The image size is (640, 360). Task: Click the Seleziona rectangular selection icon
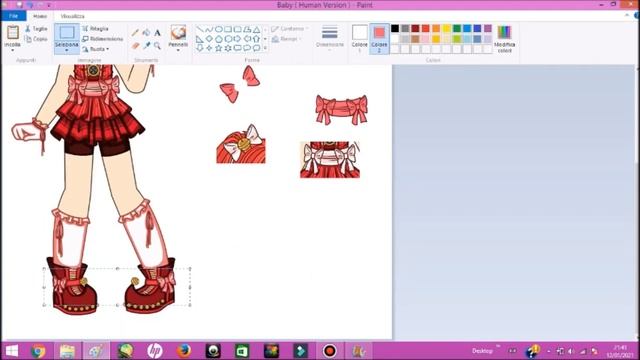tap(67, 32)
